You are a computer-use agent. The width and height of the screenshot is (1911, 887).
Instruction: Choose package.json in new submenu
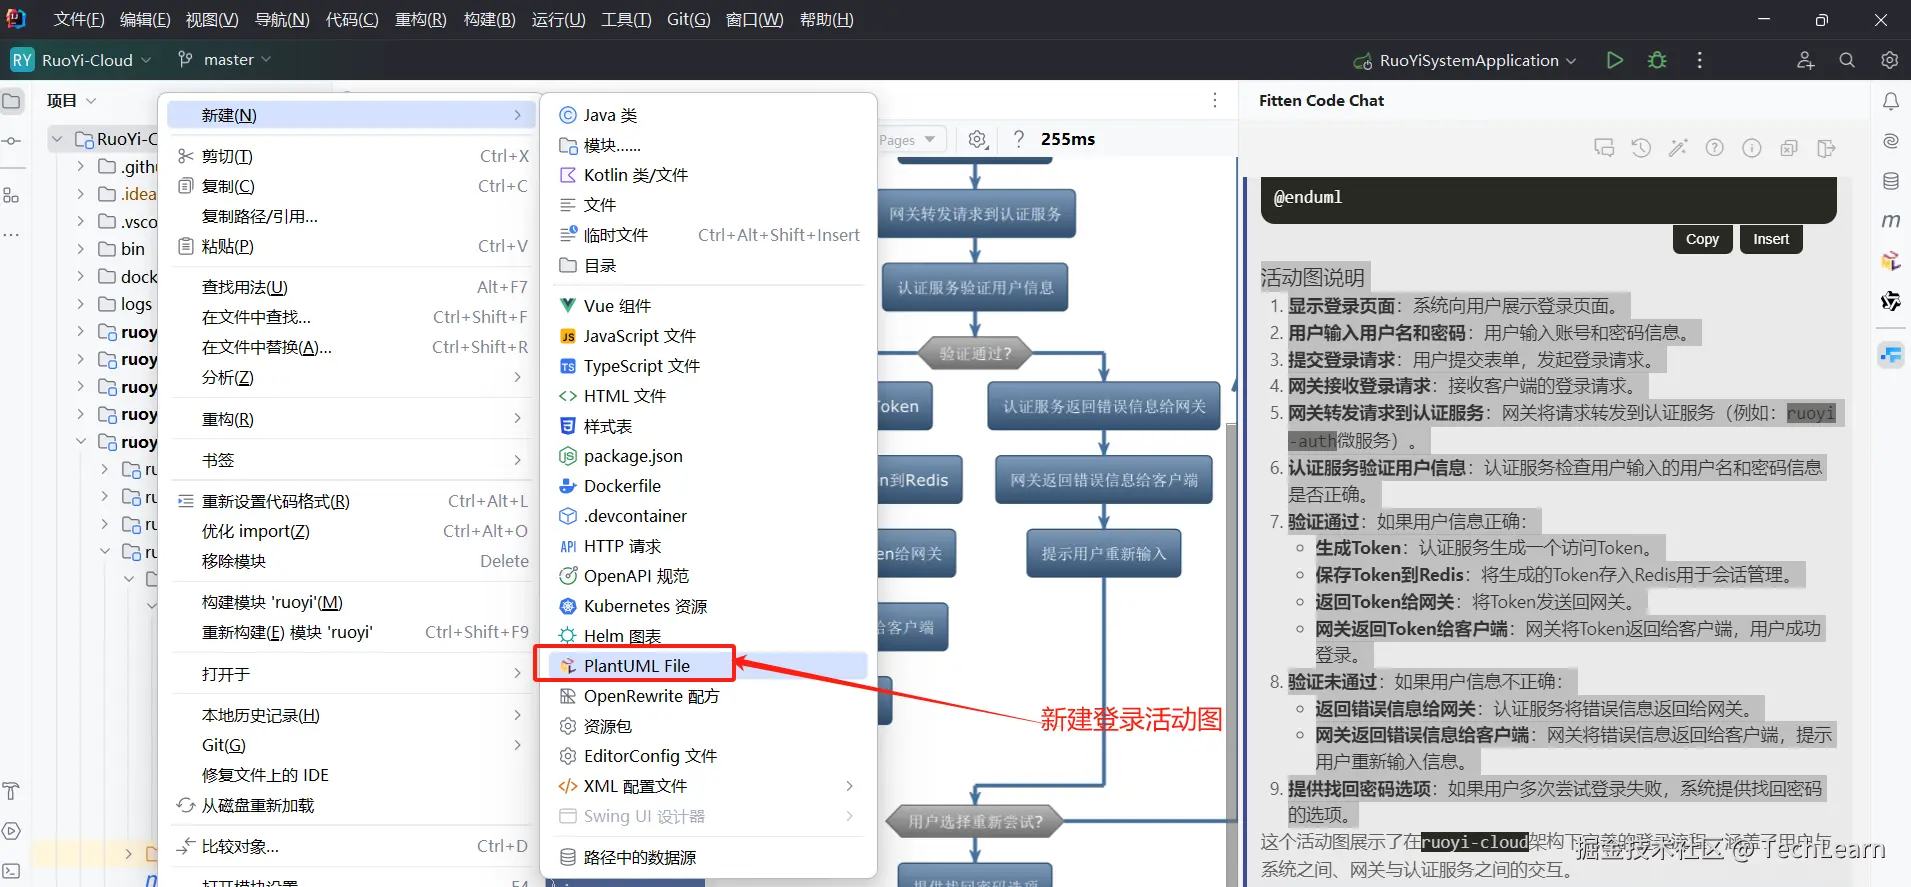707,456
